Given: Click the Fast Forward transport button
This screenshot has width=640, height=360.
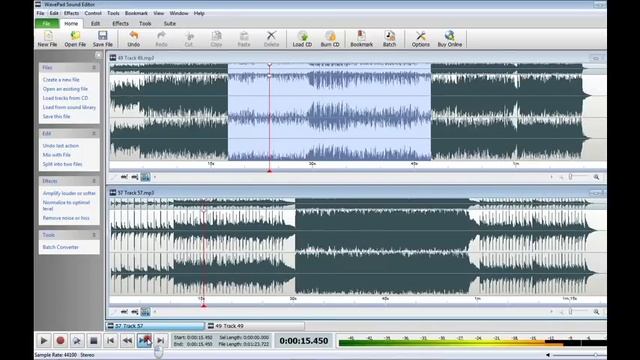Looking at the screenshot, I should [x=144, y=340].
